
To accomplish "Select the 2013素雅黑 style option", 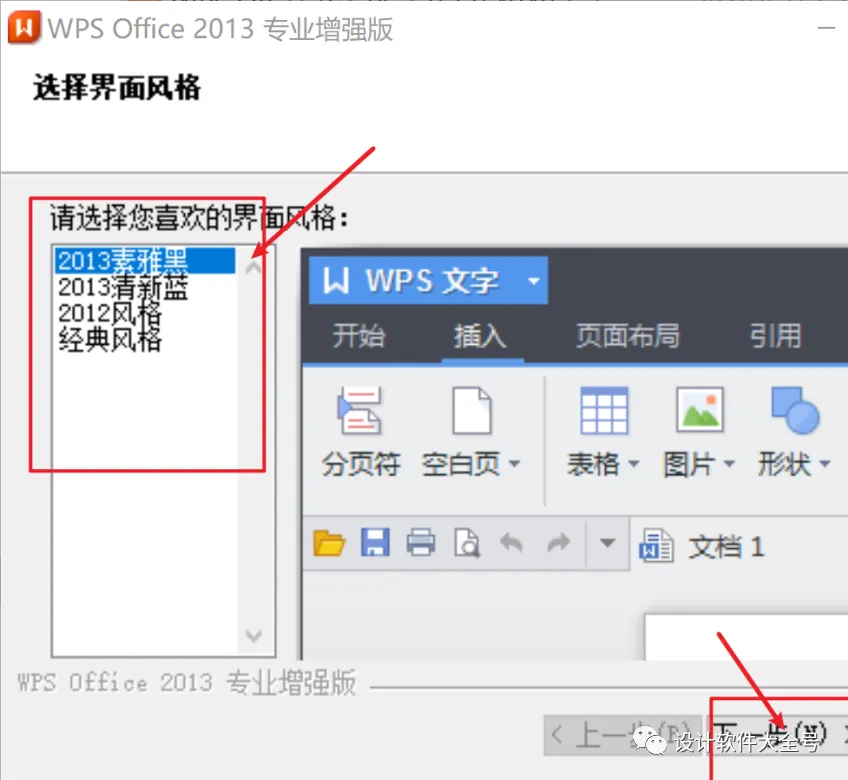I will tap(144, 261).
